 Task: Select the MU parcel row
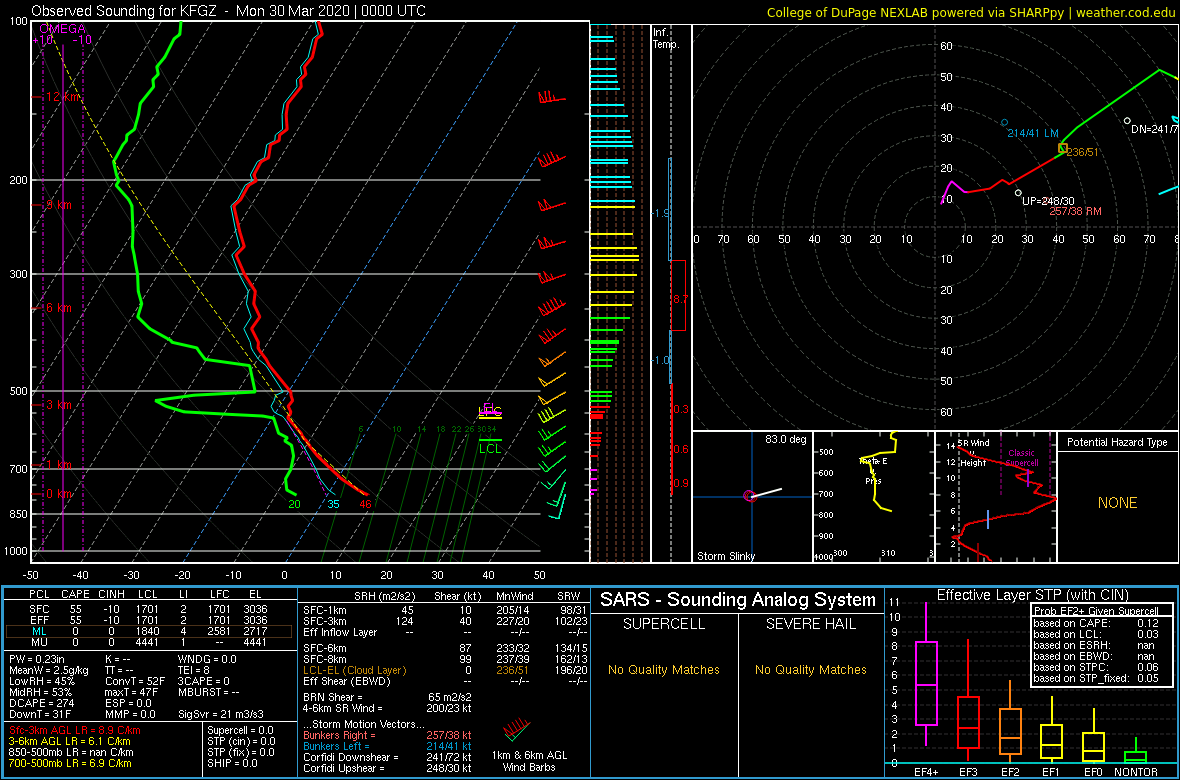150,641
